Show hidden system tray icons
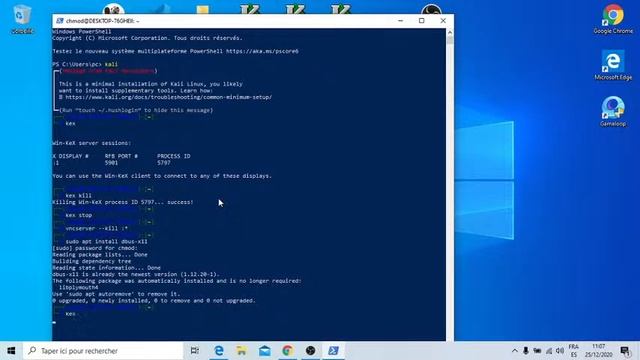Screen dimensions: 640x360 [x=515, y=351]
